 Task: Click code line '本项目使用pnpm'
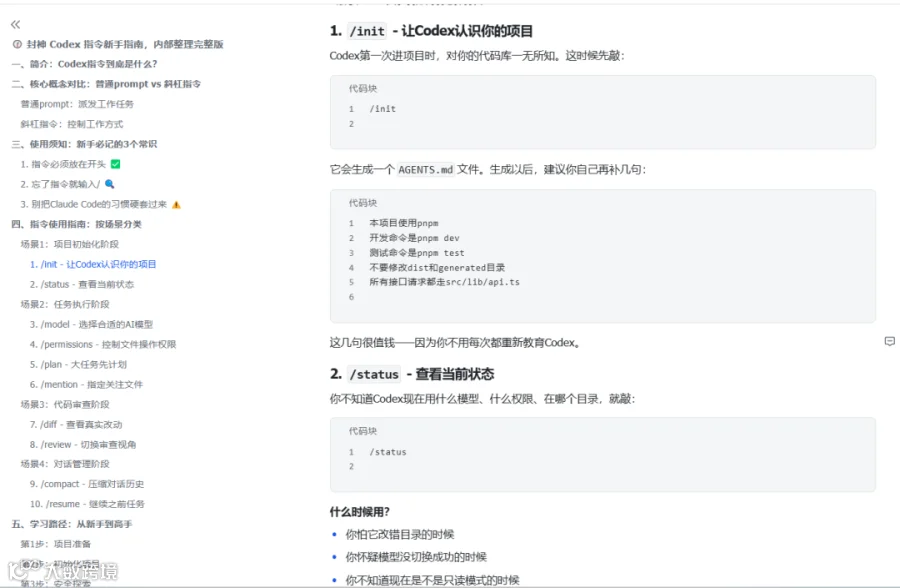[404, 223]
